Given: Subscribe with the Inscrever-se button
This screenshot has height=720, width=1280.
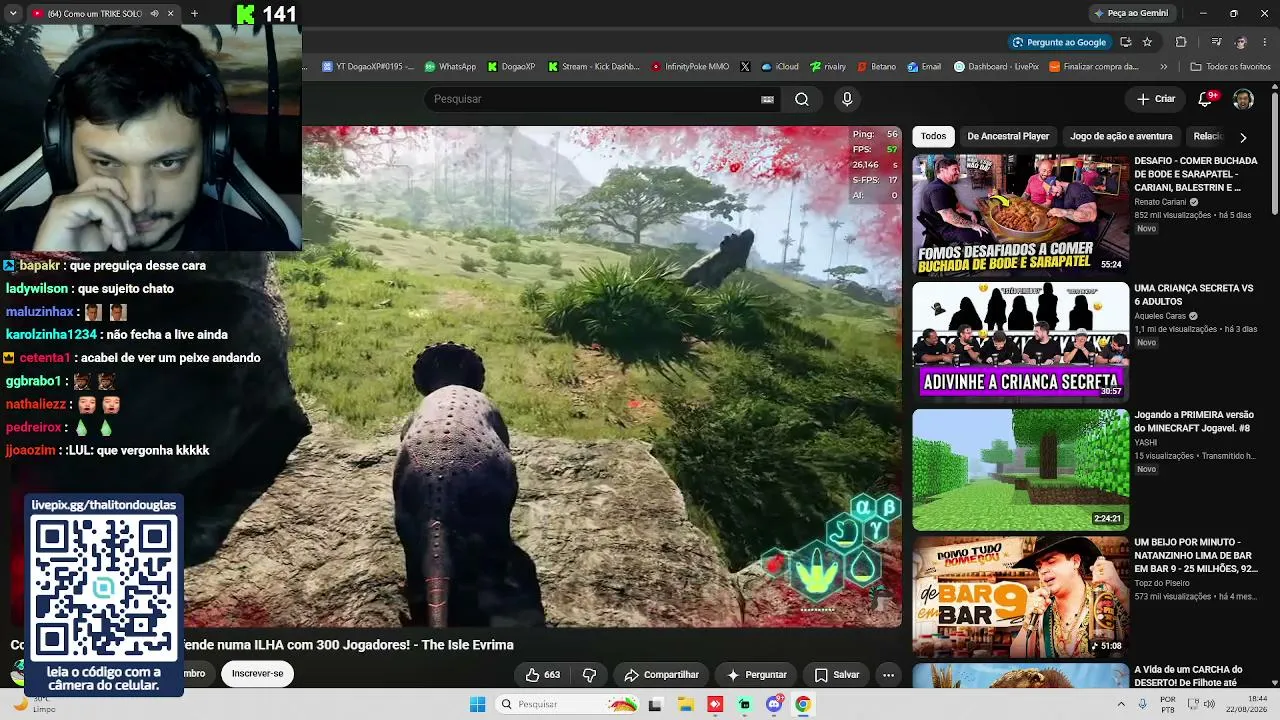Looking at the screenshot, I should pyautogui.click(x=257, y=673).
